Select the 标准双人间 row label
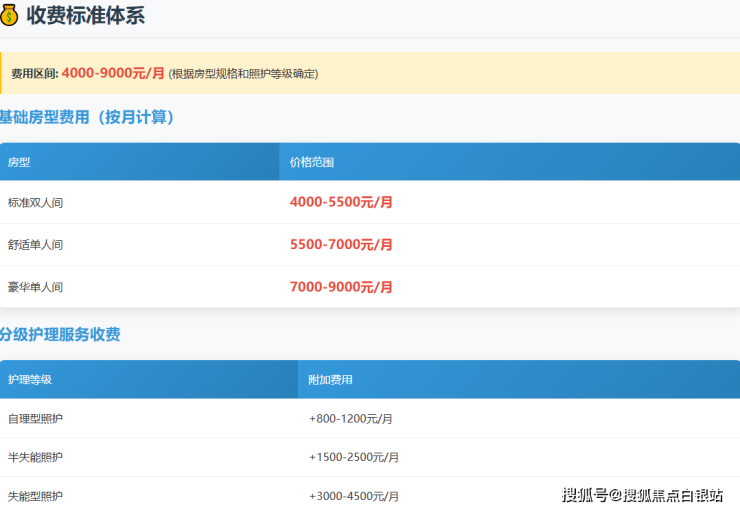This screenshot has width=740, height=511. pyautogui.click(x=35, y=203)
